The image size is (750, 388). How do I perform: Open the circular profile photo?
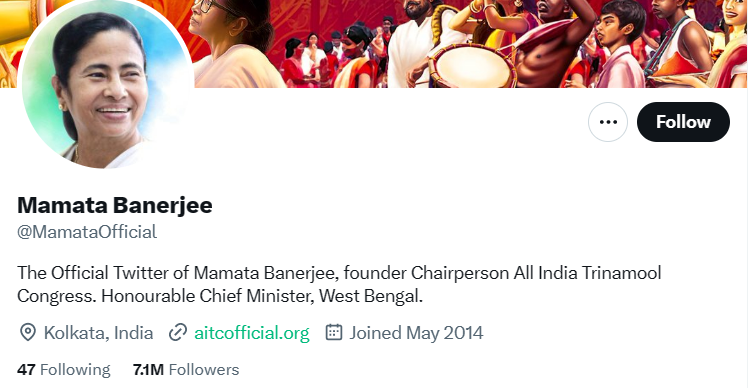pyautogui.click(x=106, y=82)
